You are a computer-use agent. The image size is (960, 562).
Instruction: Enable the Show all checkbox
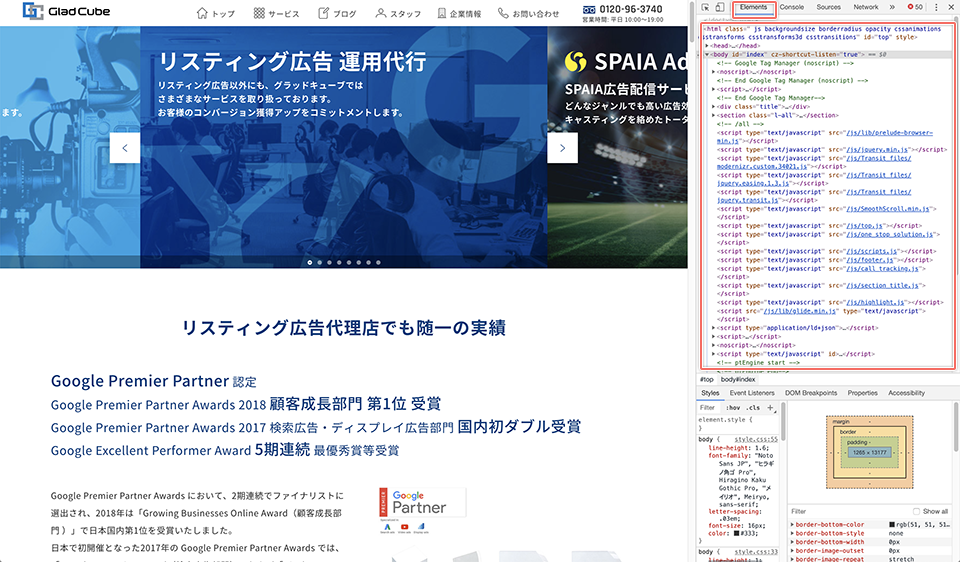tap(917, 511)
